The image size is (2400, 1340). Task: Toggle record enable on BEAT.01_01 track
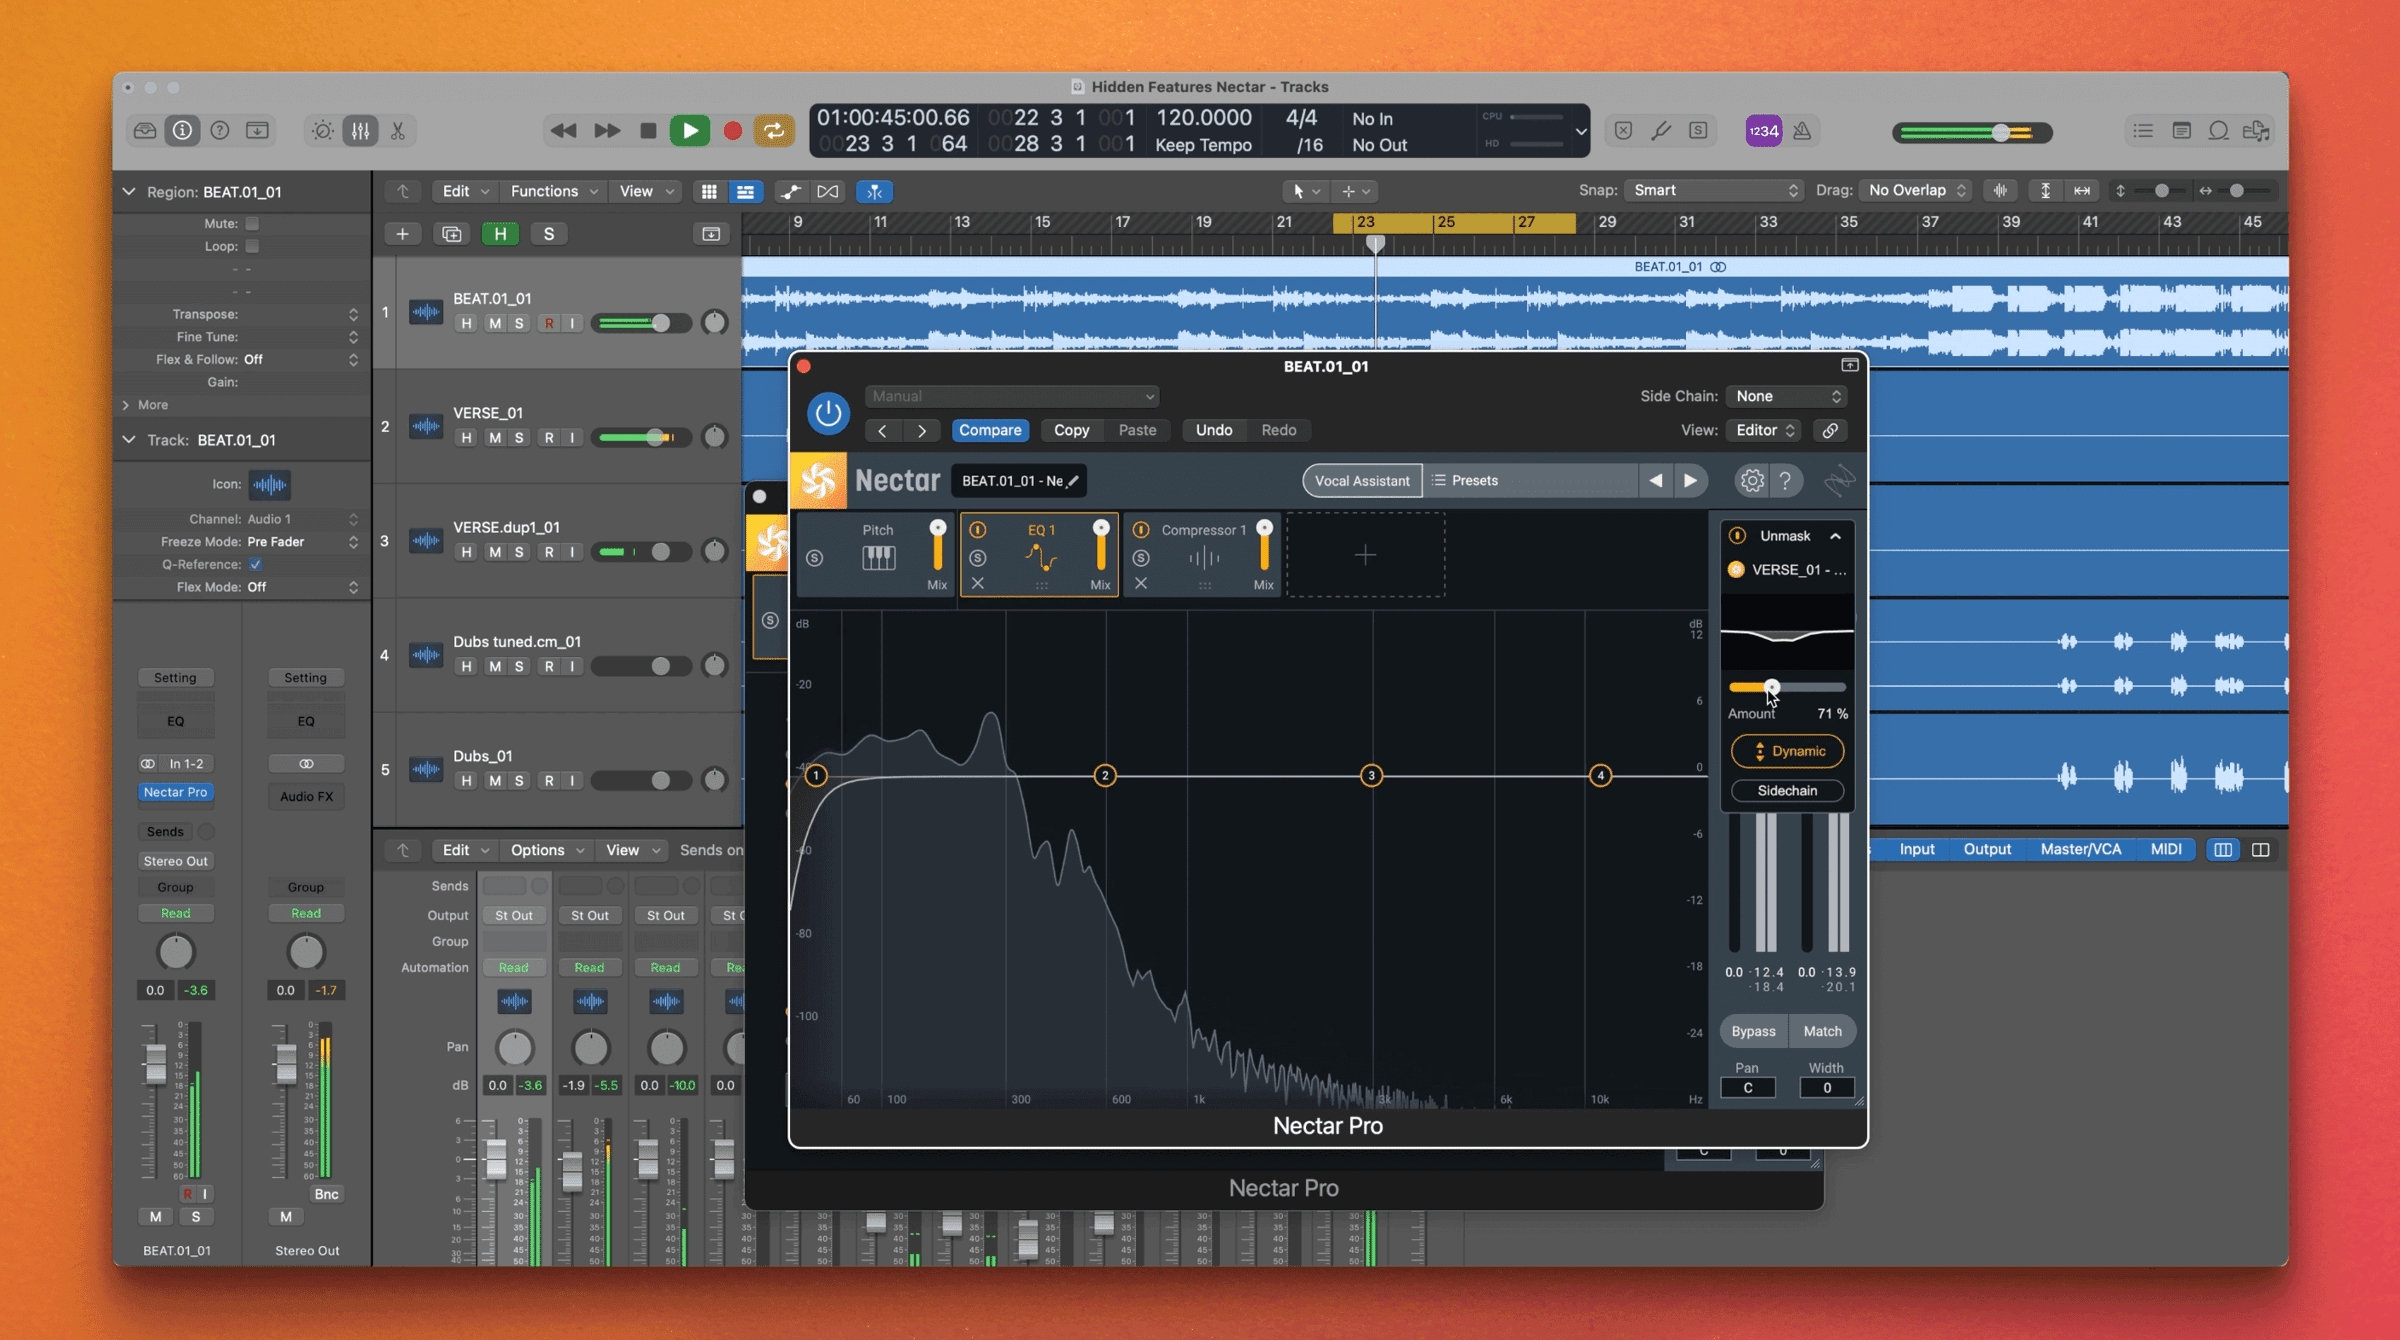point(549,323)
